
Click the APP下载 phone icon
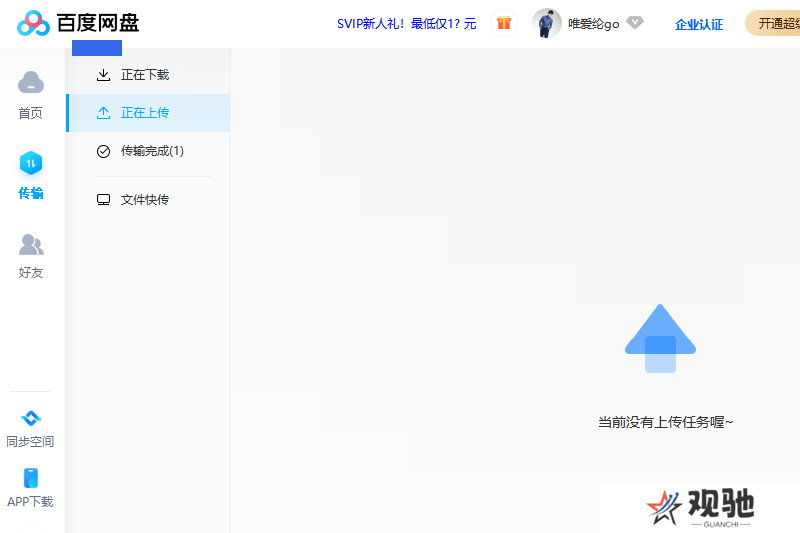[x=31, y=478]
